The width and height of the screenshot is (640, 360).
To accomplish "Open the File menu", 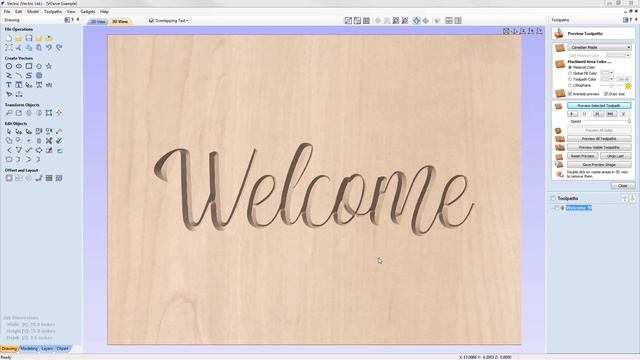I will coord(7,12).
